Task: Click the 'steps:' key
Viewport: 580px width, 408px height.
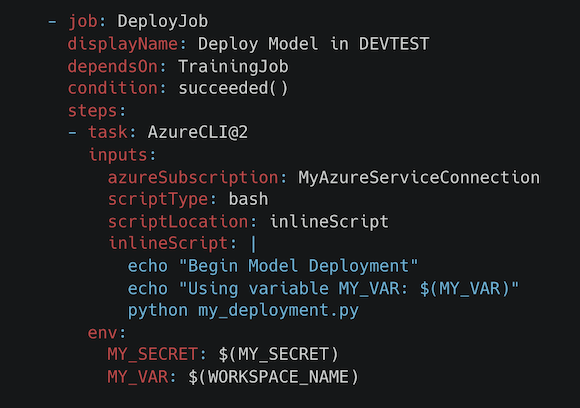Action: (97, 111)
